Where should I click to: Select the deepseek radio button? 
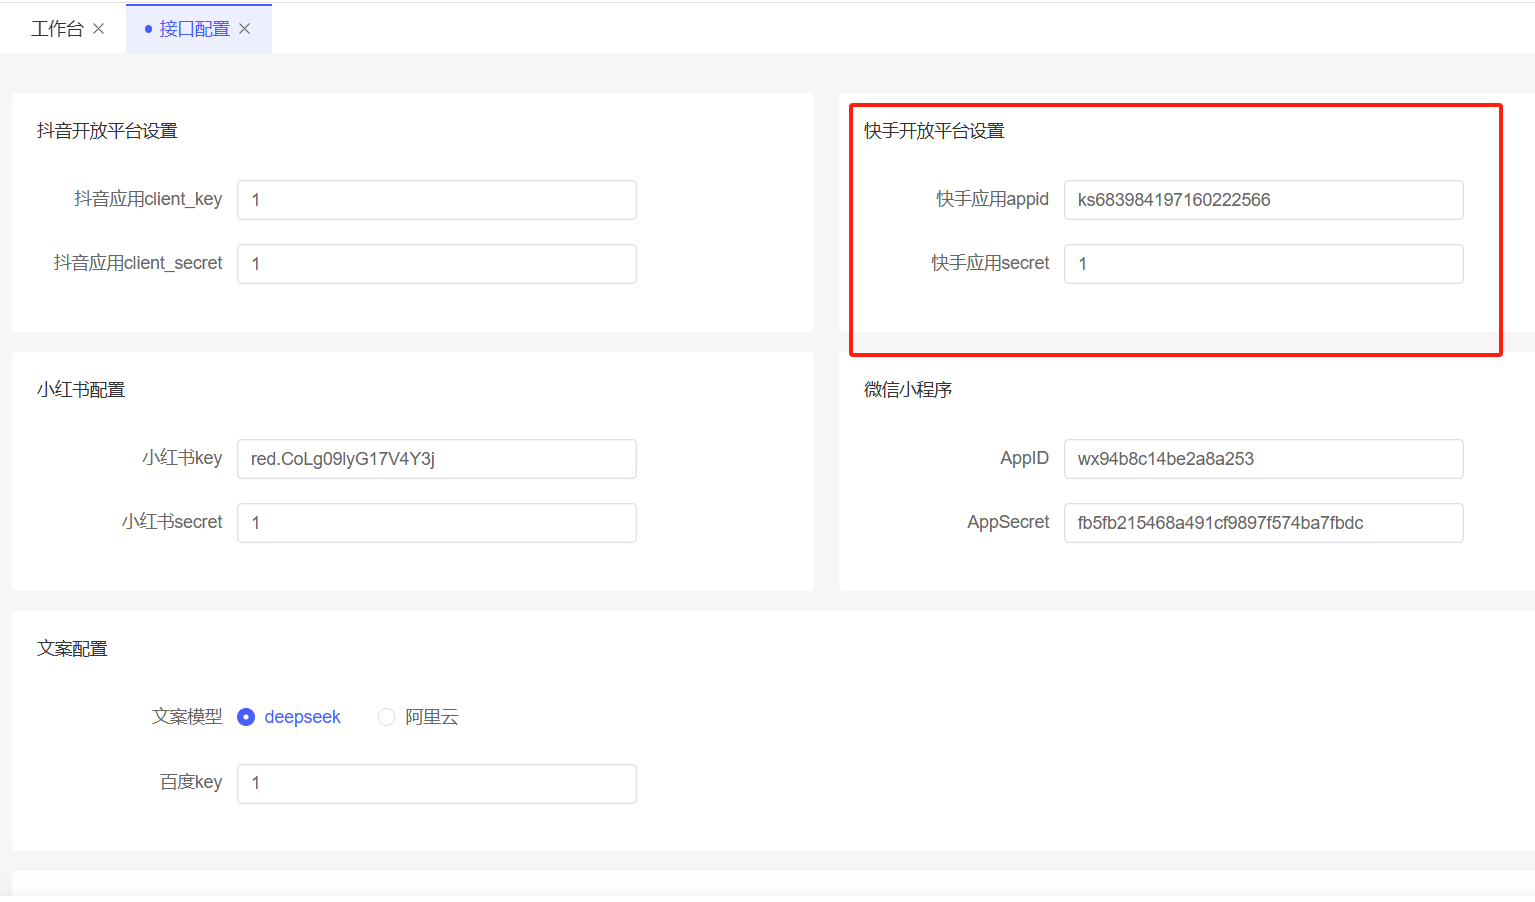click(x=246, y=717)
